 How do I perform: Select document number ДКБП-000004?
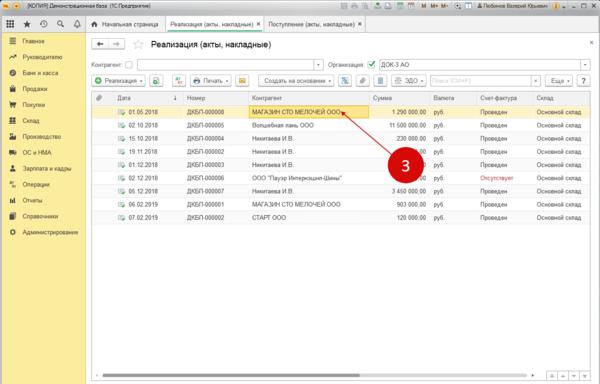[x=205, y=138]
